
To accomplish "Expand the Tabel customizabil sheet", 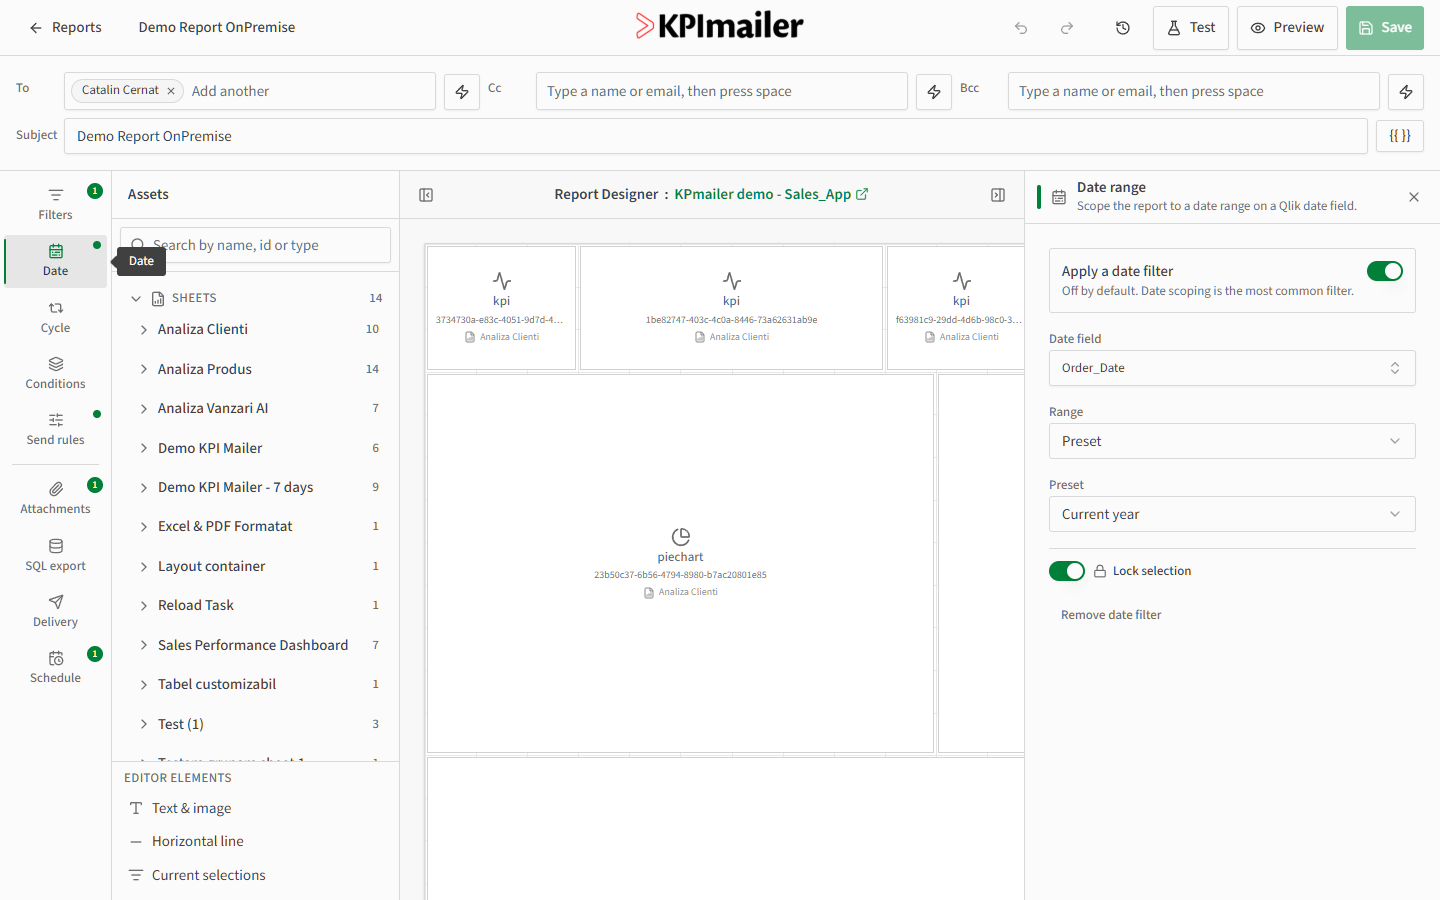I will pos(144,684).
